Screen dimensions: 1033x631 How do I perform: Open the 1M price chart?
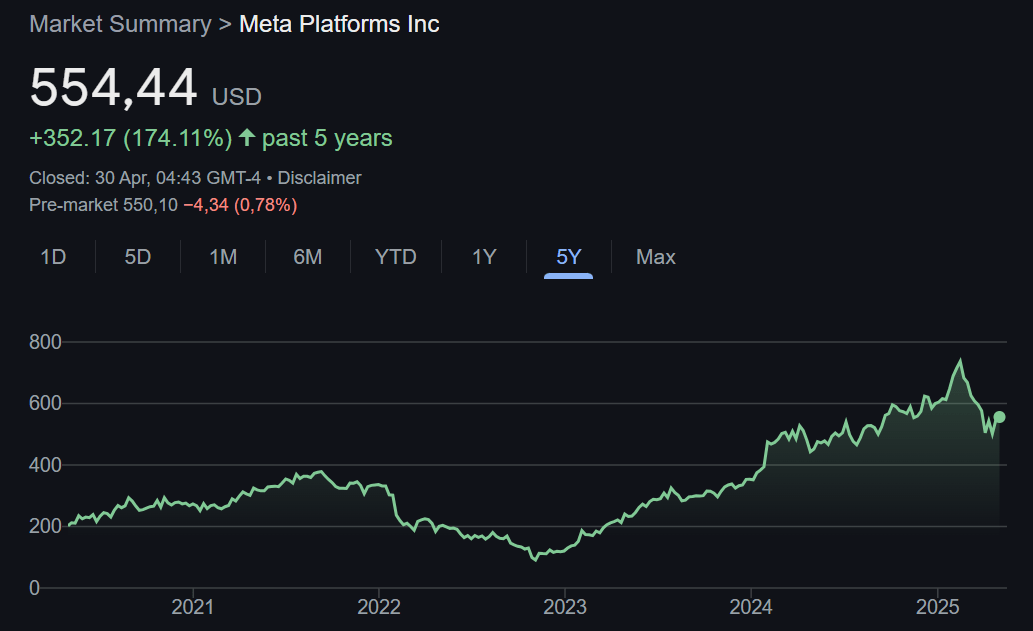222,257
